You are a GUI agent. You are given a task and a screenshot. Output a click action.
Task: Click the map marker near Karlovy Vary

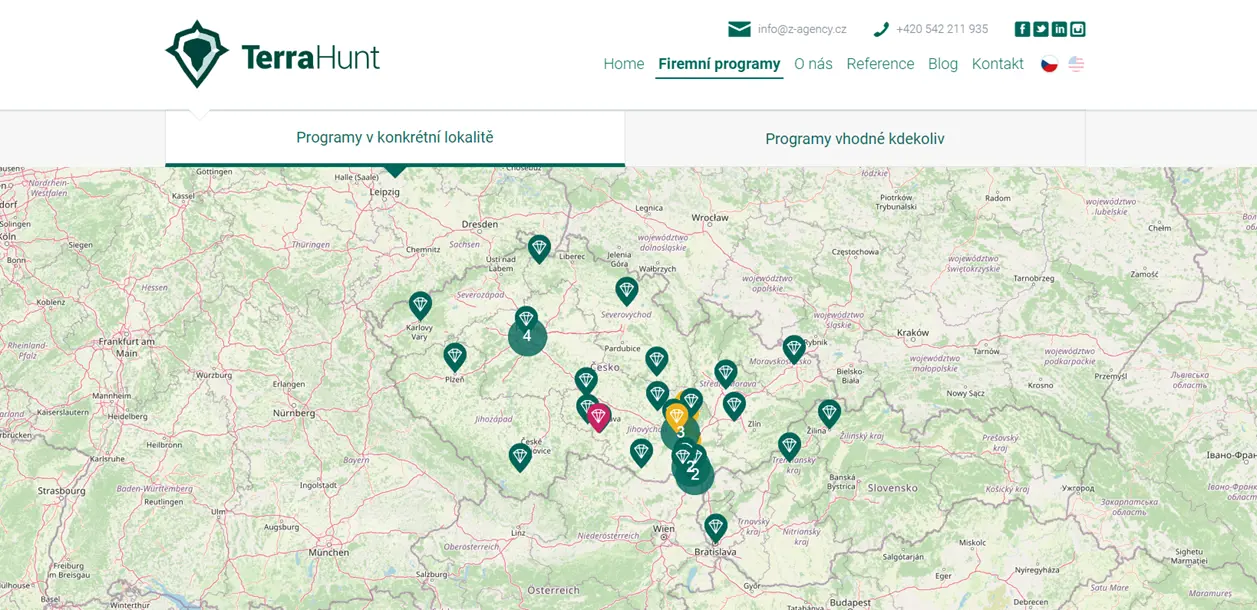click(420, 304)
